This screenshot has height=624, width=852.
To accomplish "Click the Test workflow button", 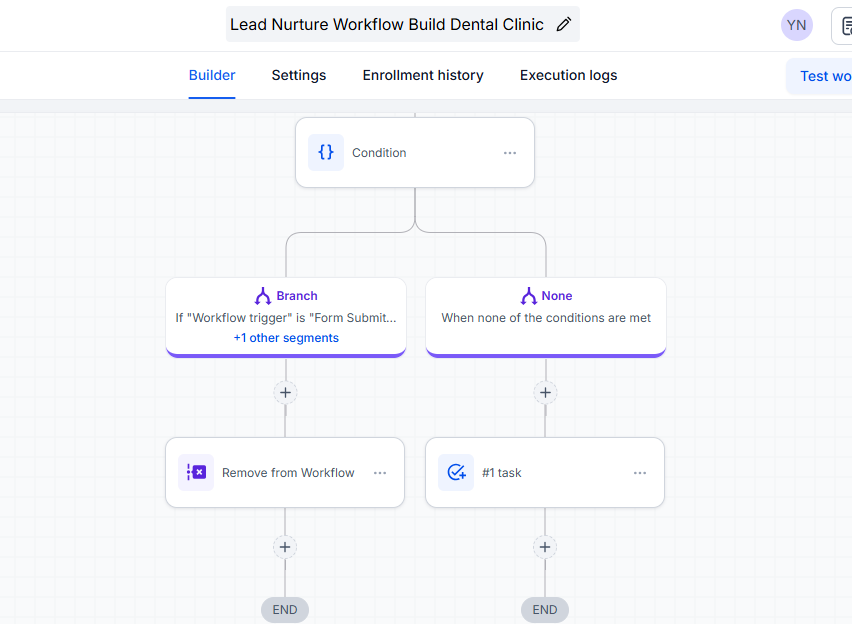I will coord(819,76).
